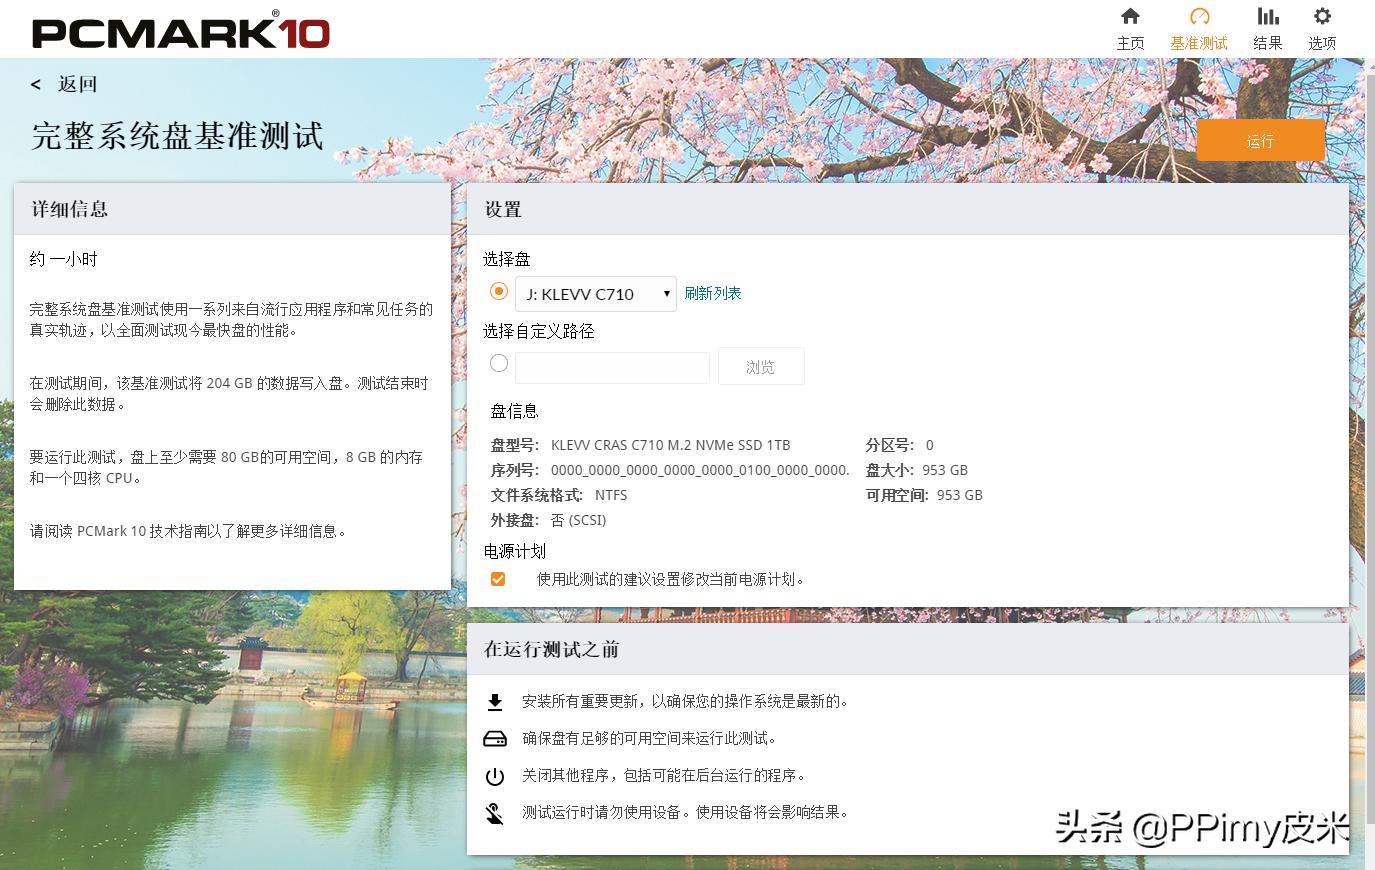Switch to the 基准测试 benchmark view
The width and height of the screenshot is (1375, 870).
tap(1199, 28)
